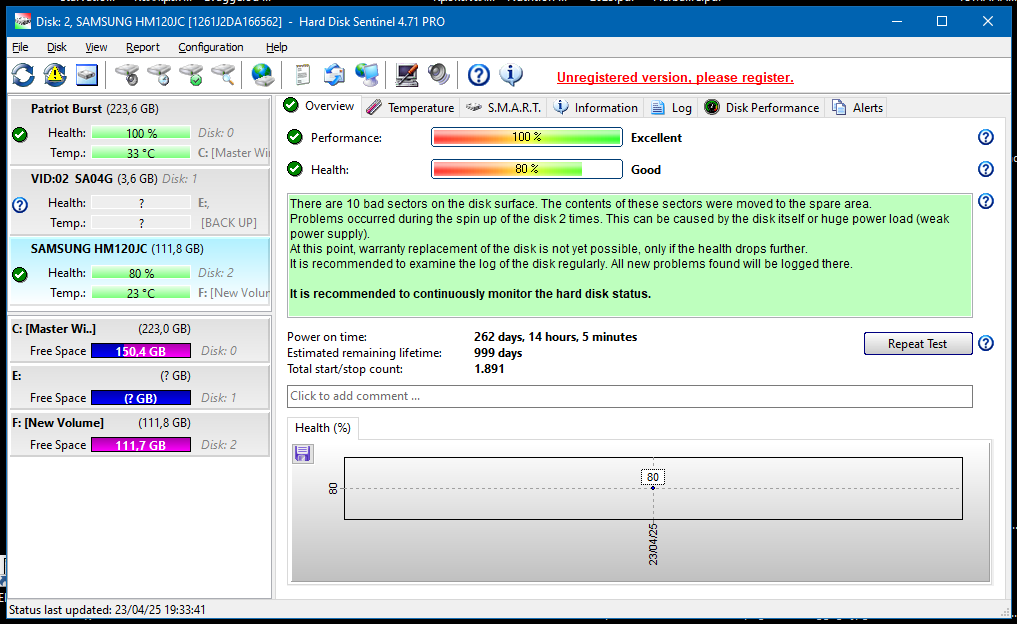Image resolution: width=1017 pixels, height=624 pixels.
Task: Switch to the S.M.A.R.T. tab
Action: pyautogui.click(x=503, y=108)
